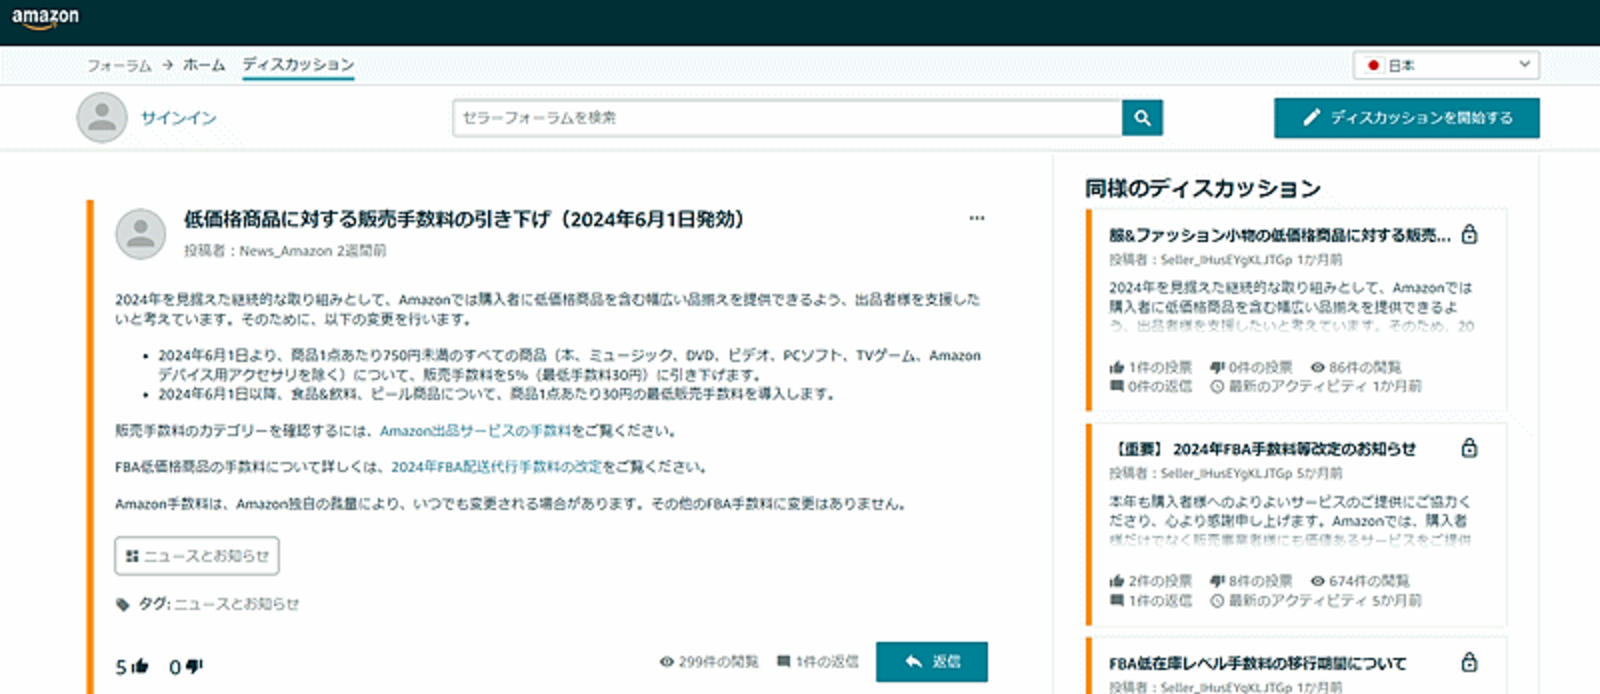Click ディスカッションを開始する button
The height and width of the screenshot is (694, 1600).
[1406, 118]
